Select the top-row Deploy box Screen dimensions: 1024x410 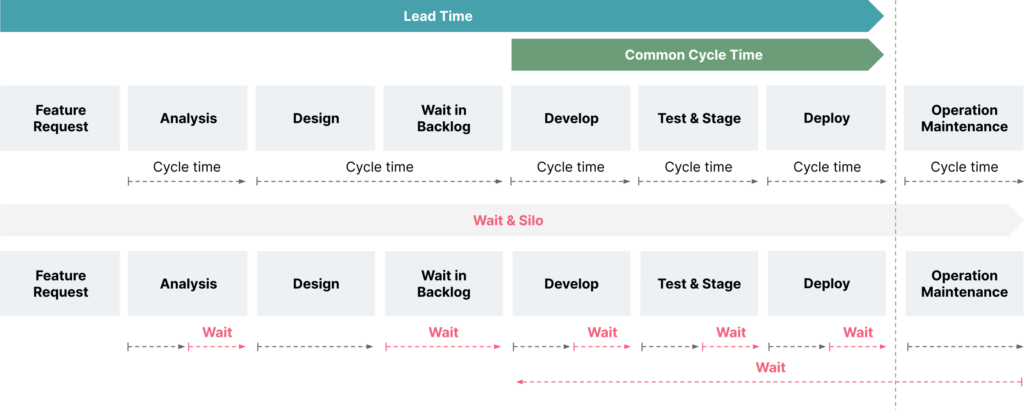(x=827, y=118)
